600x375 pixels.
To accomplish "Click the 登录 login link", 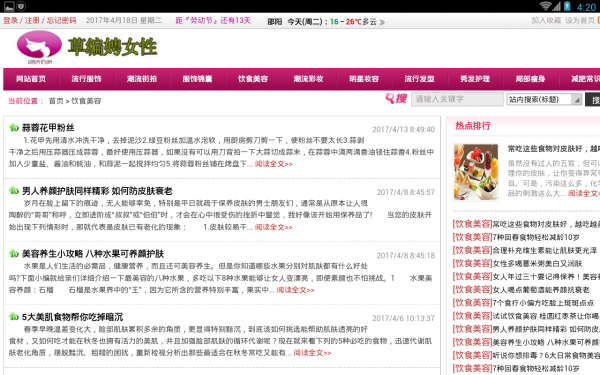I will tap(11, 21).
